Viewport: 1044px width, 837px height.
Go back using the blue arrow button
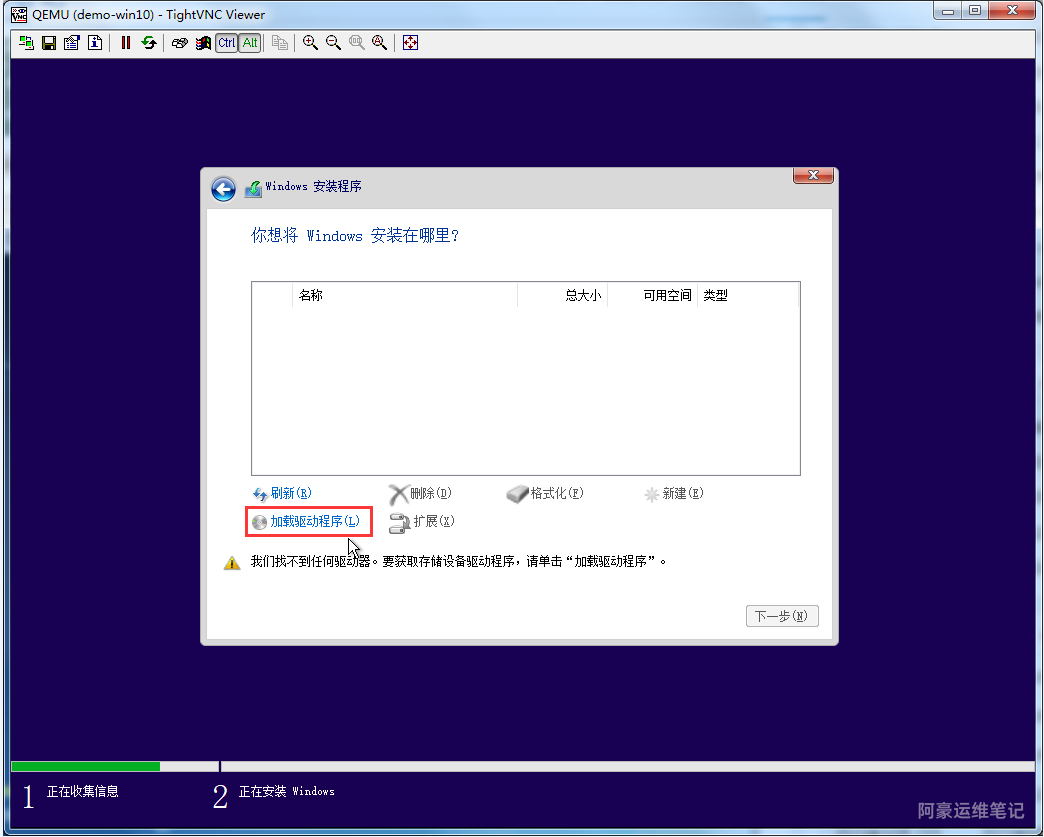(x=223, y=189)
